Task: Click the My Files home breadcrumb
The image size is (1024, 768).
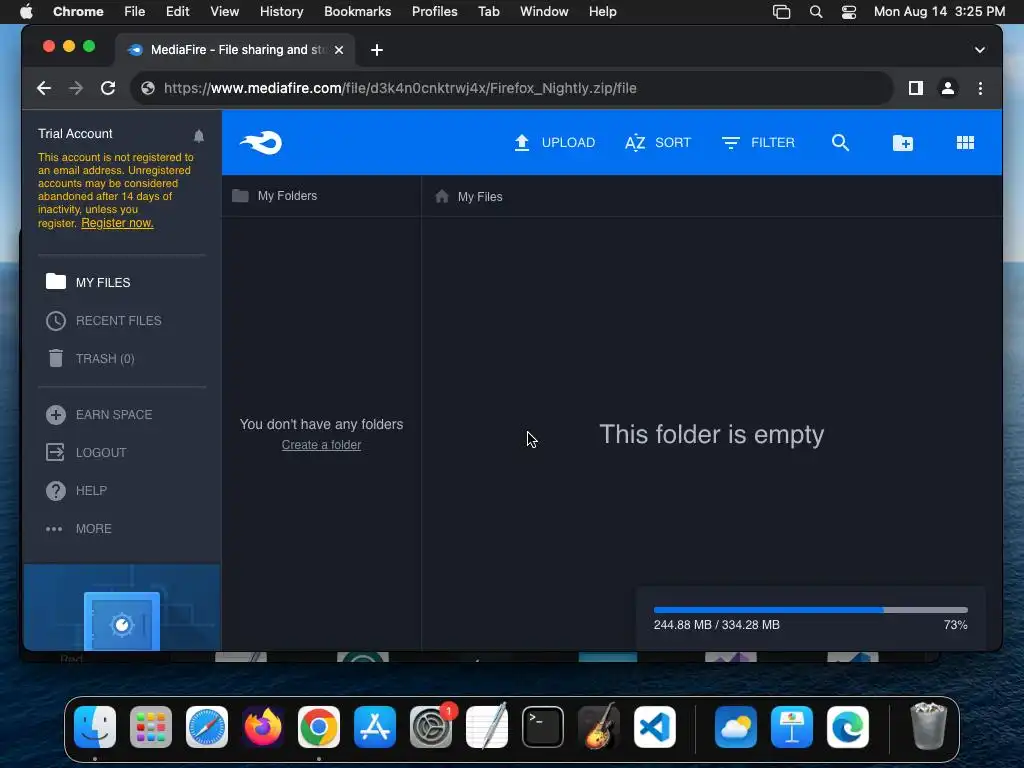Action: coord(469,197)
